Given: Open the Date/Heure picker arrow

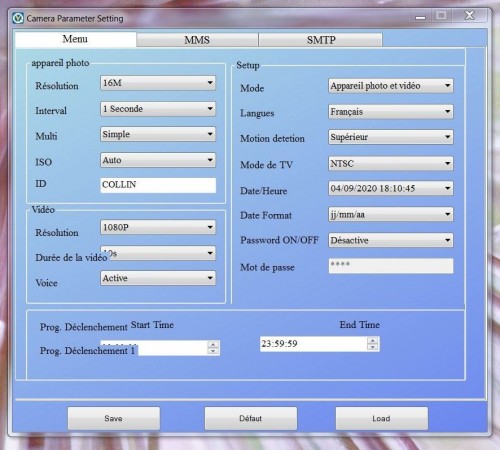Looking at the screenshot, I should click(448, 188).
